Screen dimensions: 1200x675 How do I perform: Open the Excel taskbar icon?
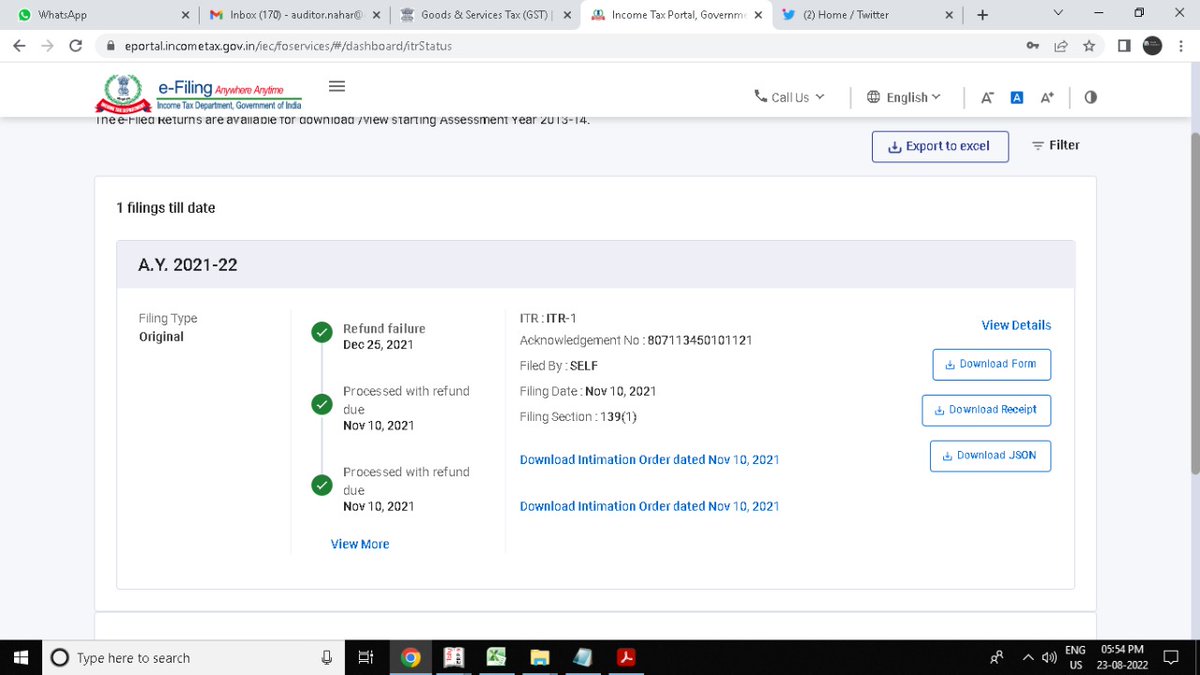click(496, 657)
